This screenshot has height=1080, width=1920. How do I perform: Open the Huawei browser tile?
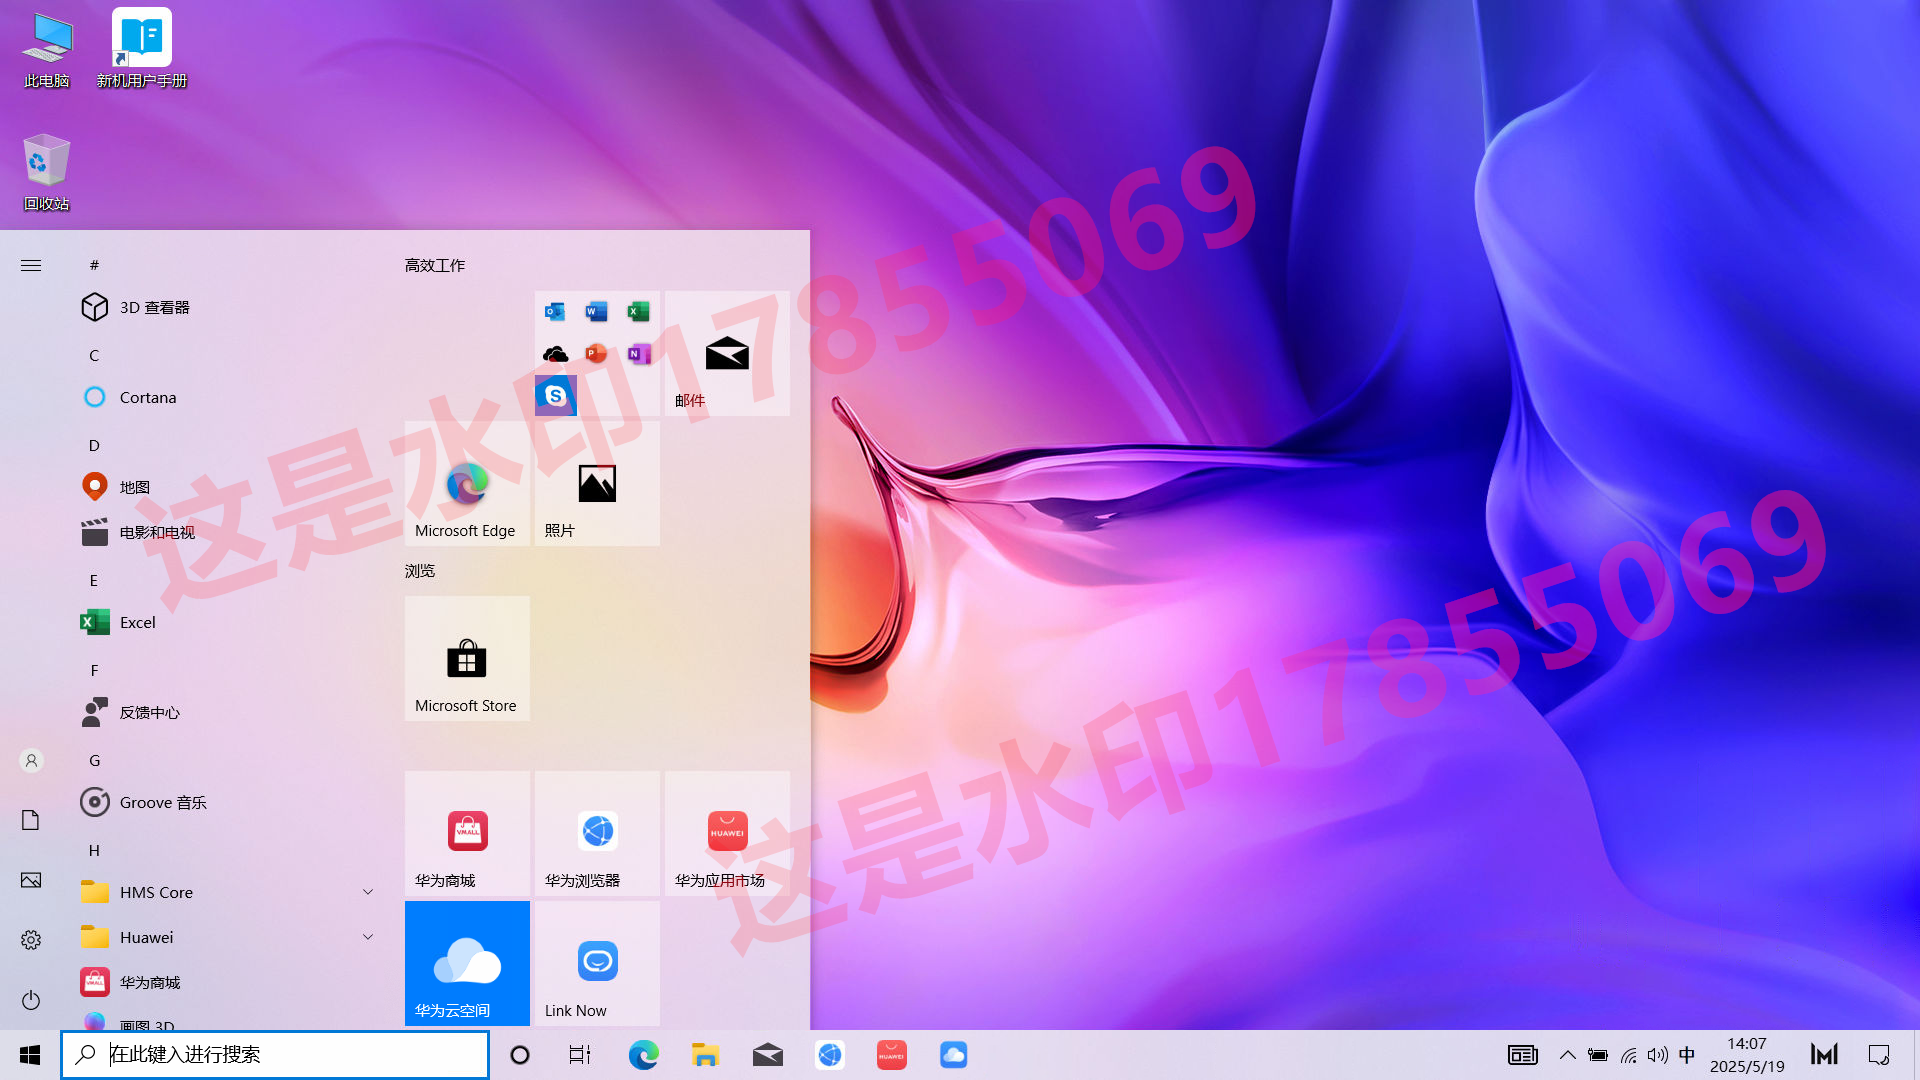coord(597,834)
